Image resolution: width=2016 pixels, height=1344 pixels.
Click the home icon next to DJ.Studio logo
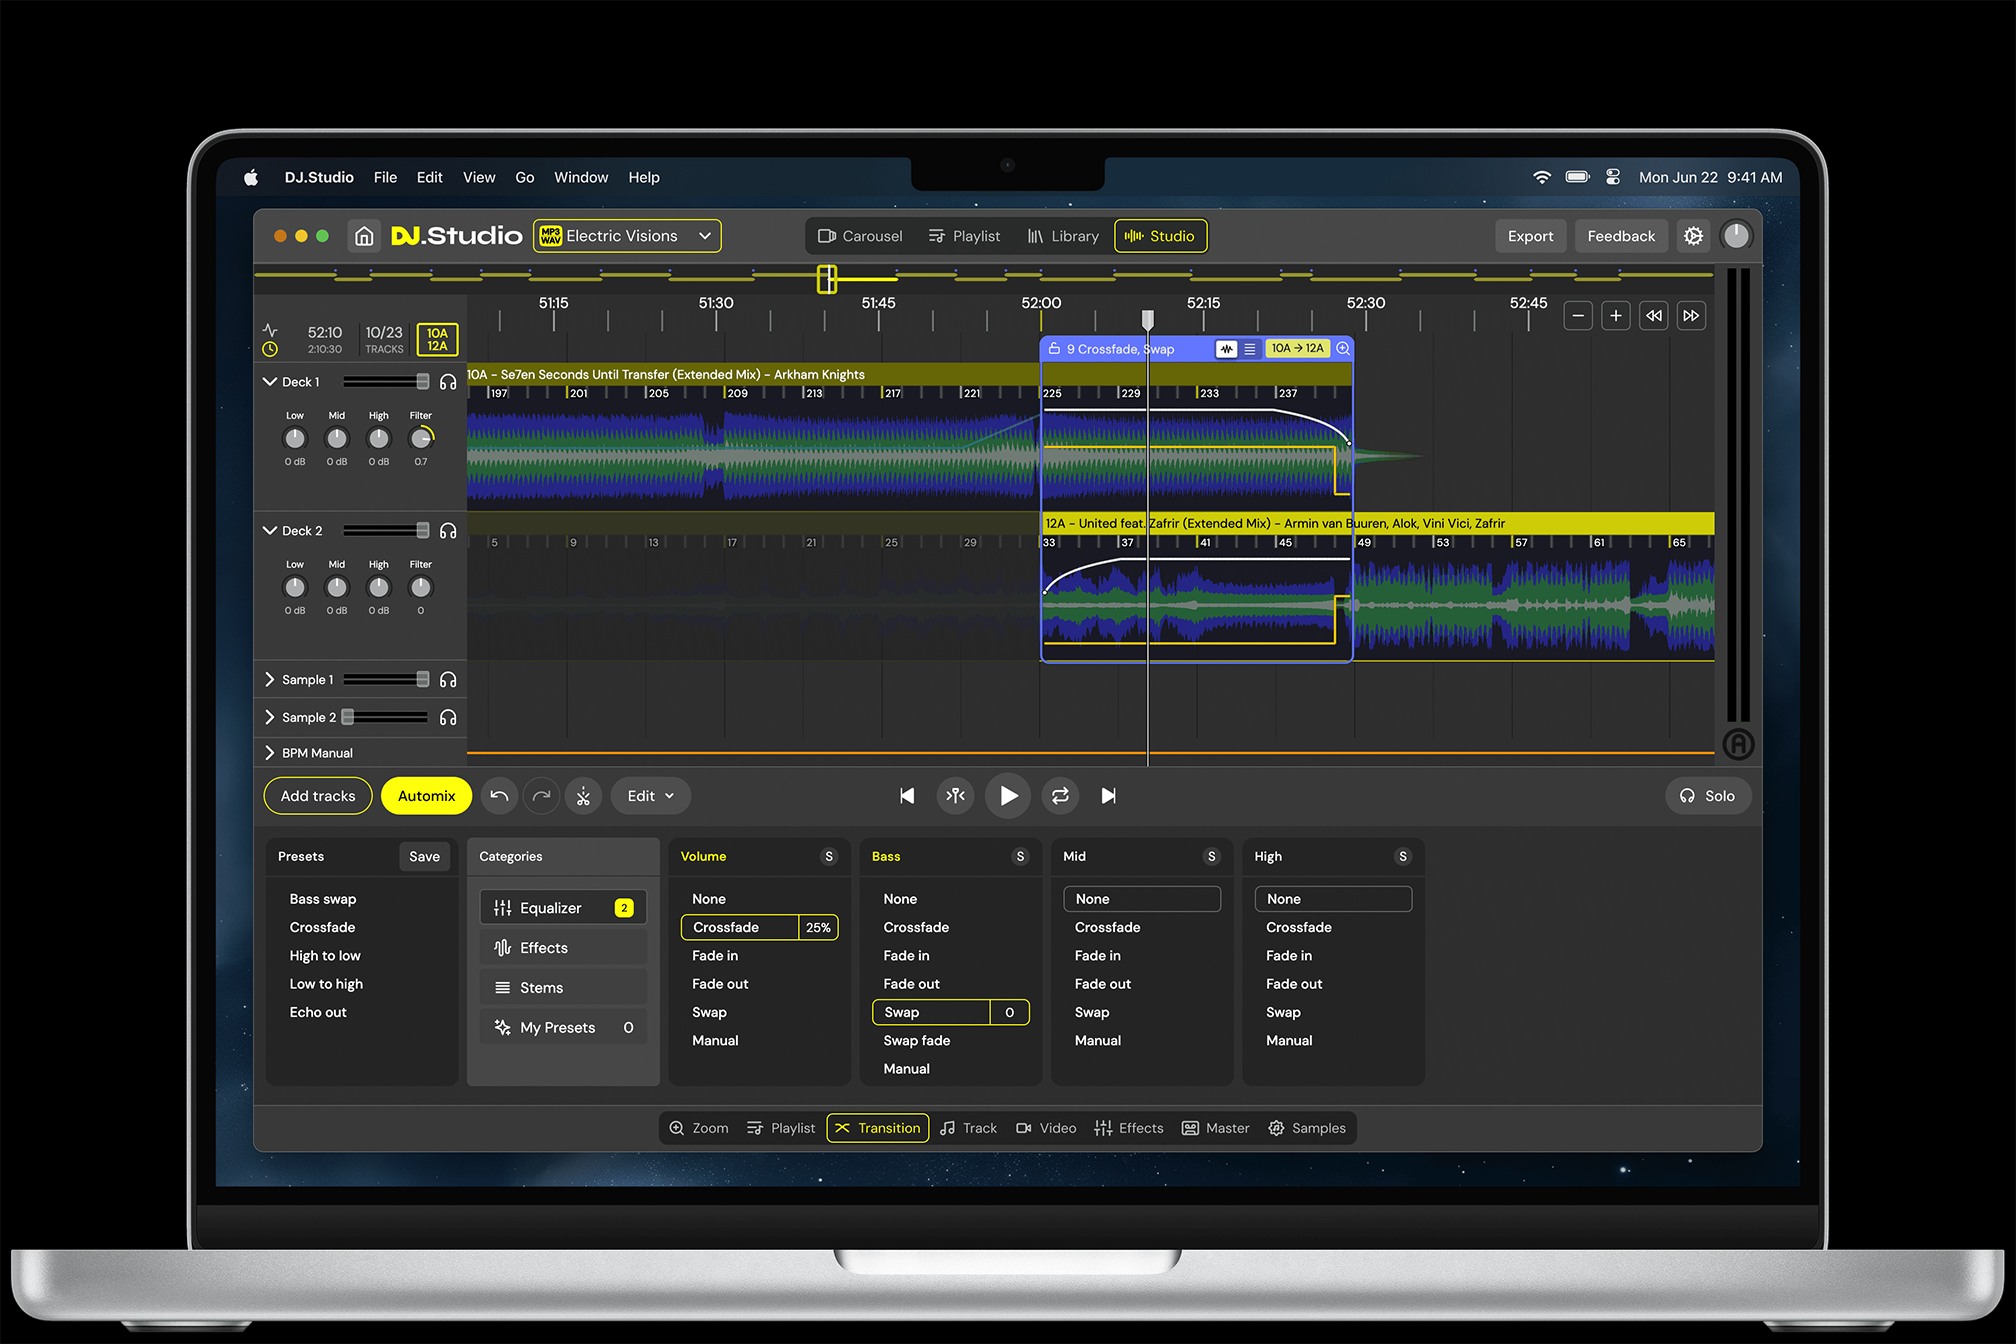364,235
